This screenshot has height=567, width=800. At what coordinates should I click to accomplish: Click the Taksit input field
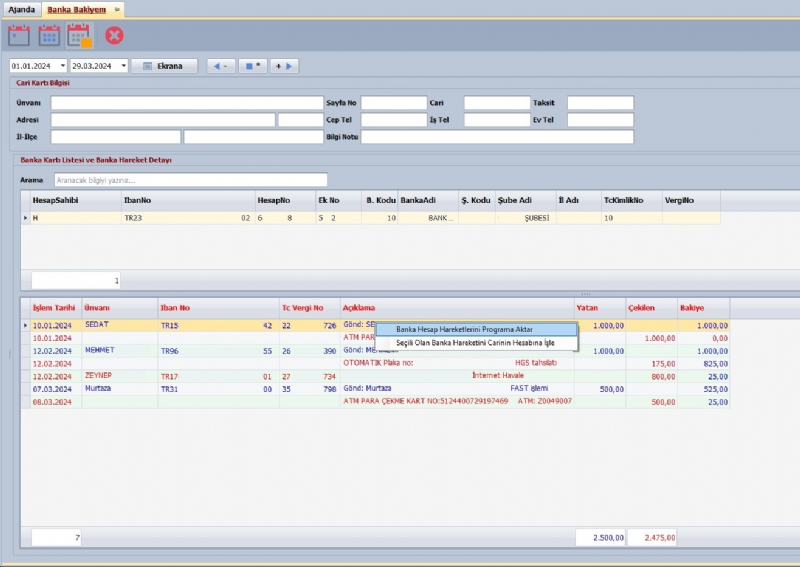click(x=601, y=103)
